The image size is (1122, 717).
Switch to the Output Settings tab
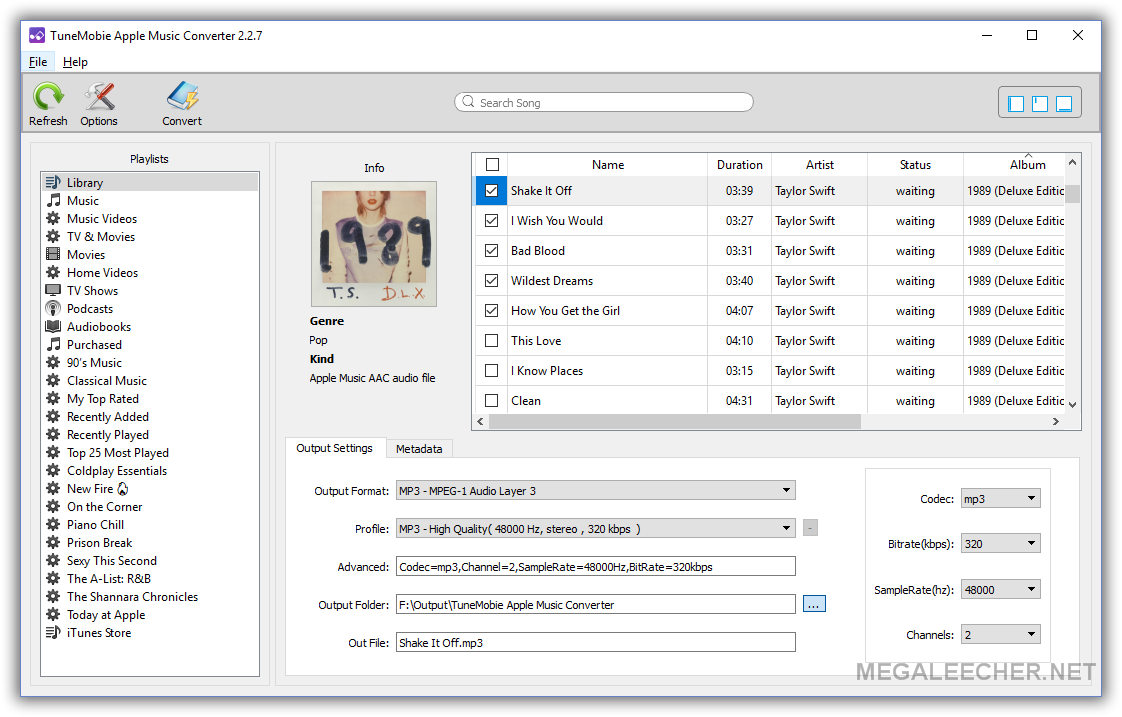[x=335, y=448]
